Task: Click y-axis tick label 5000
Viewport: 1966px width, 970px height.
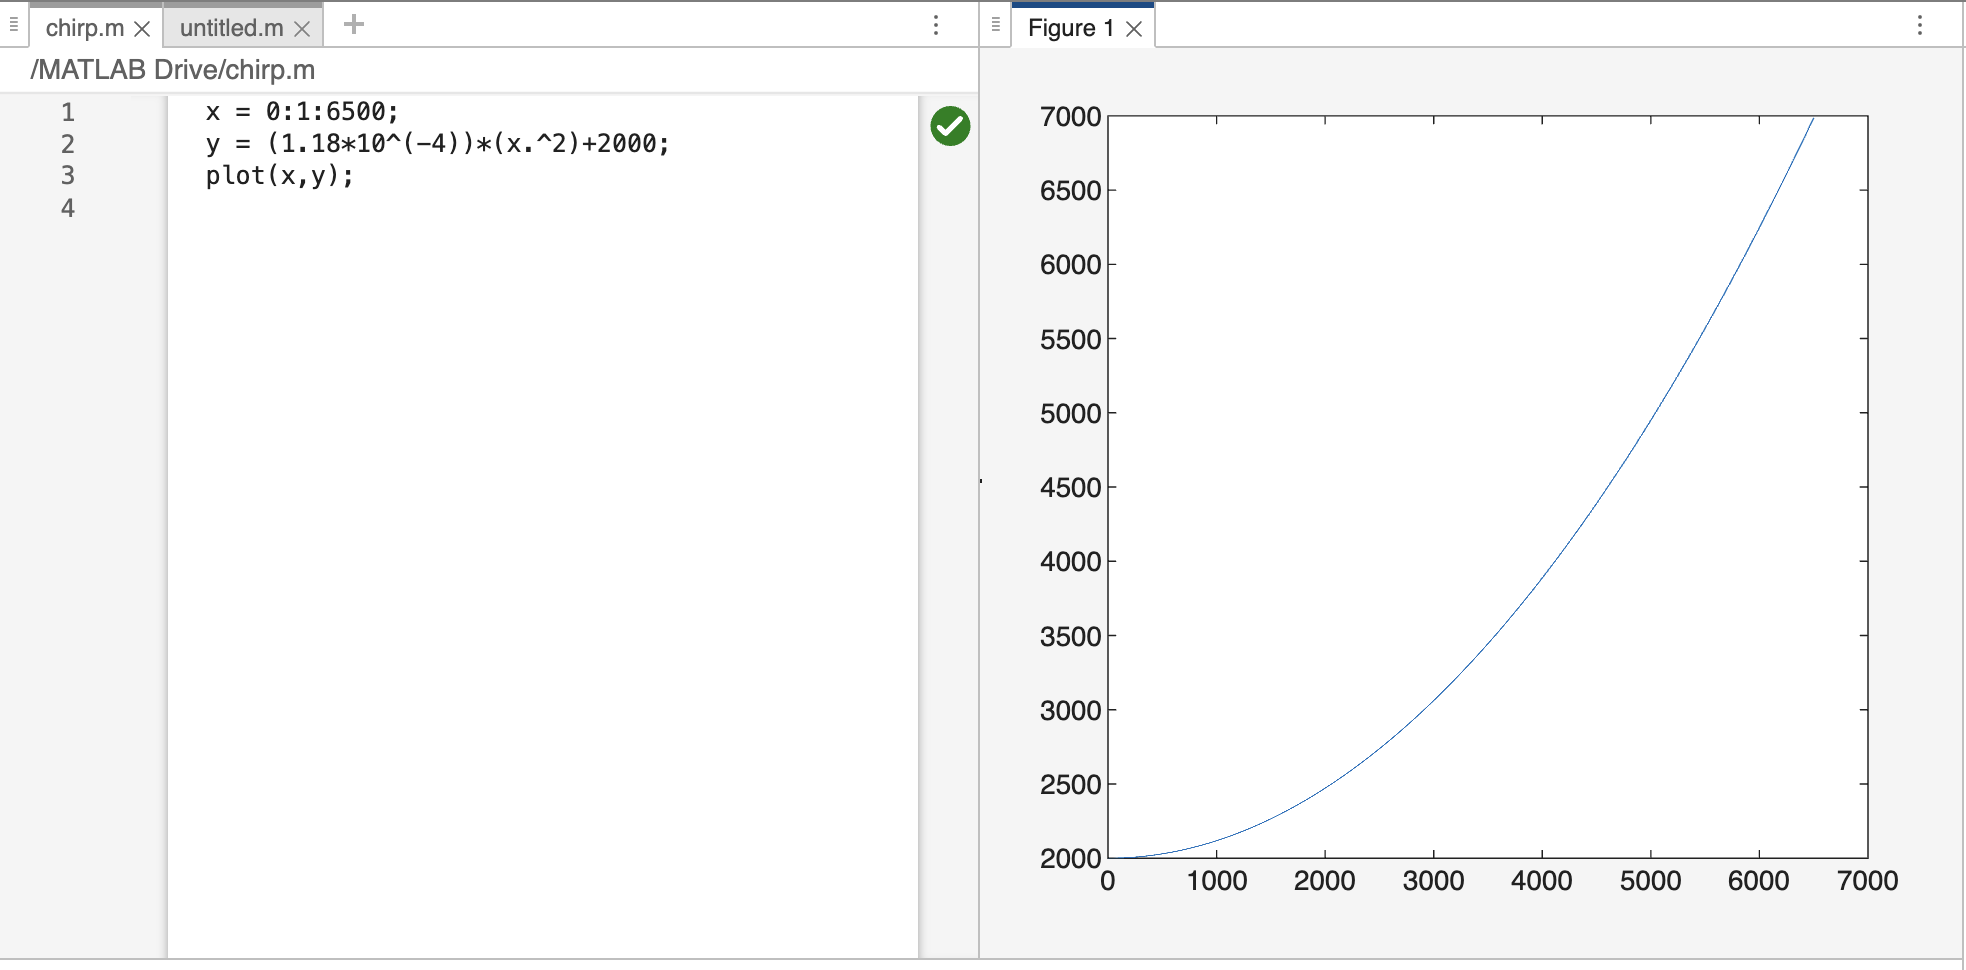Action: pos(1070,414)
